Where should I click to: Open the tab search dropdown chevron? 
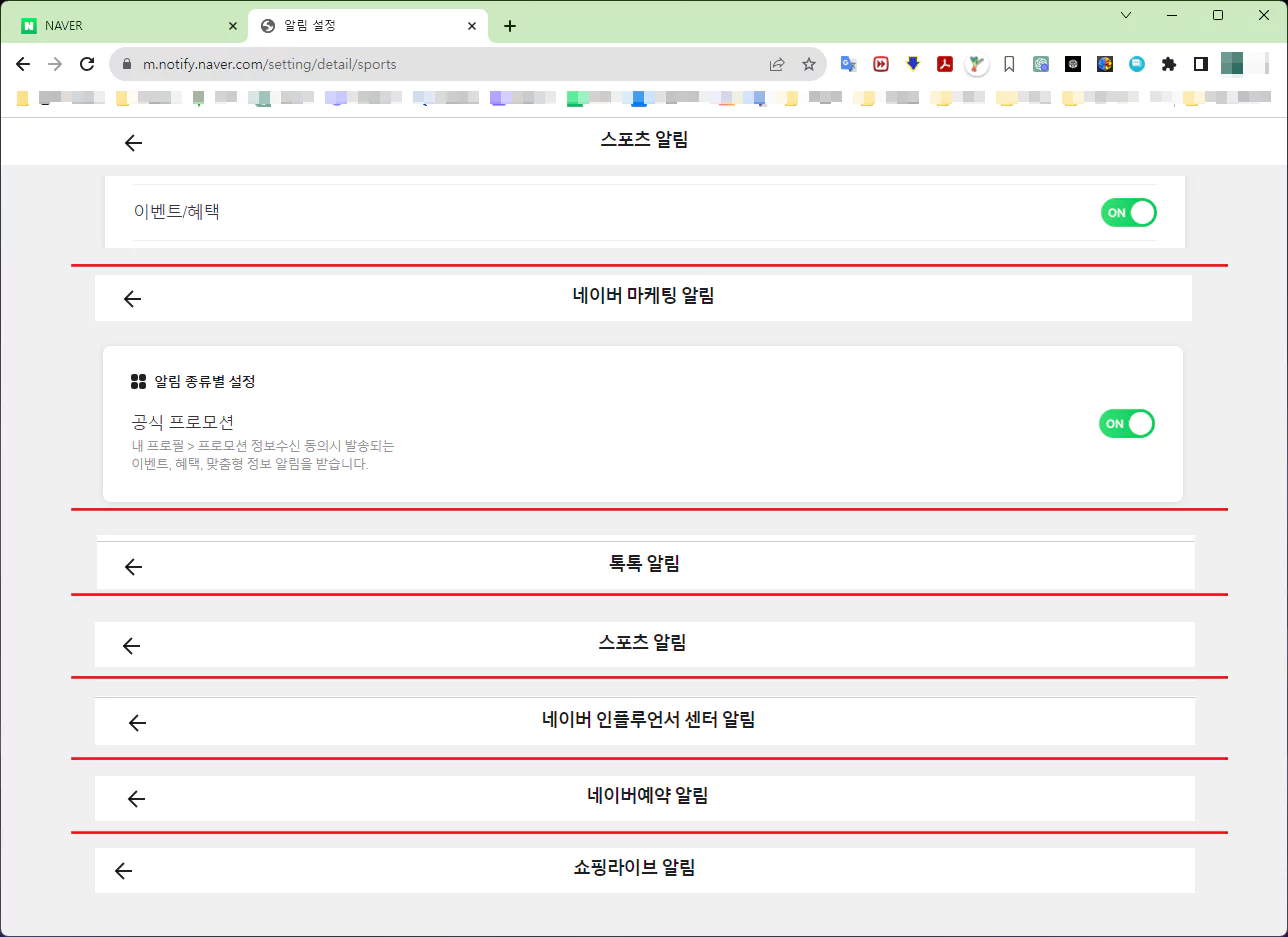coord(1126,15)
